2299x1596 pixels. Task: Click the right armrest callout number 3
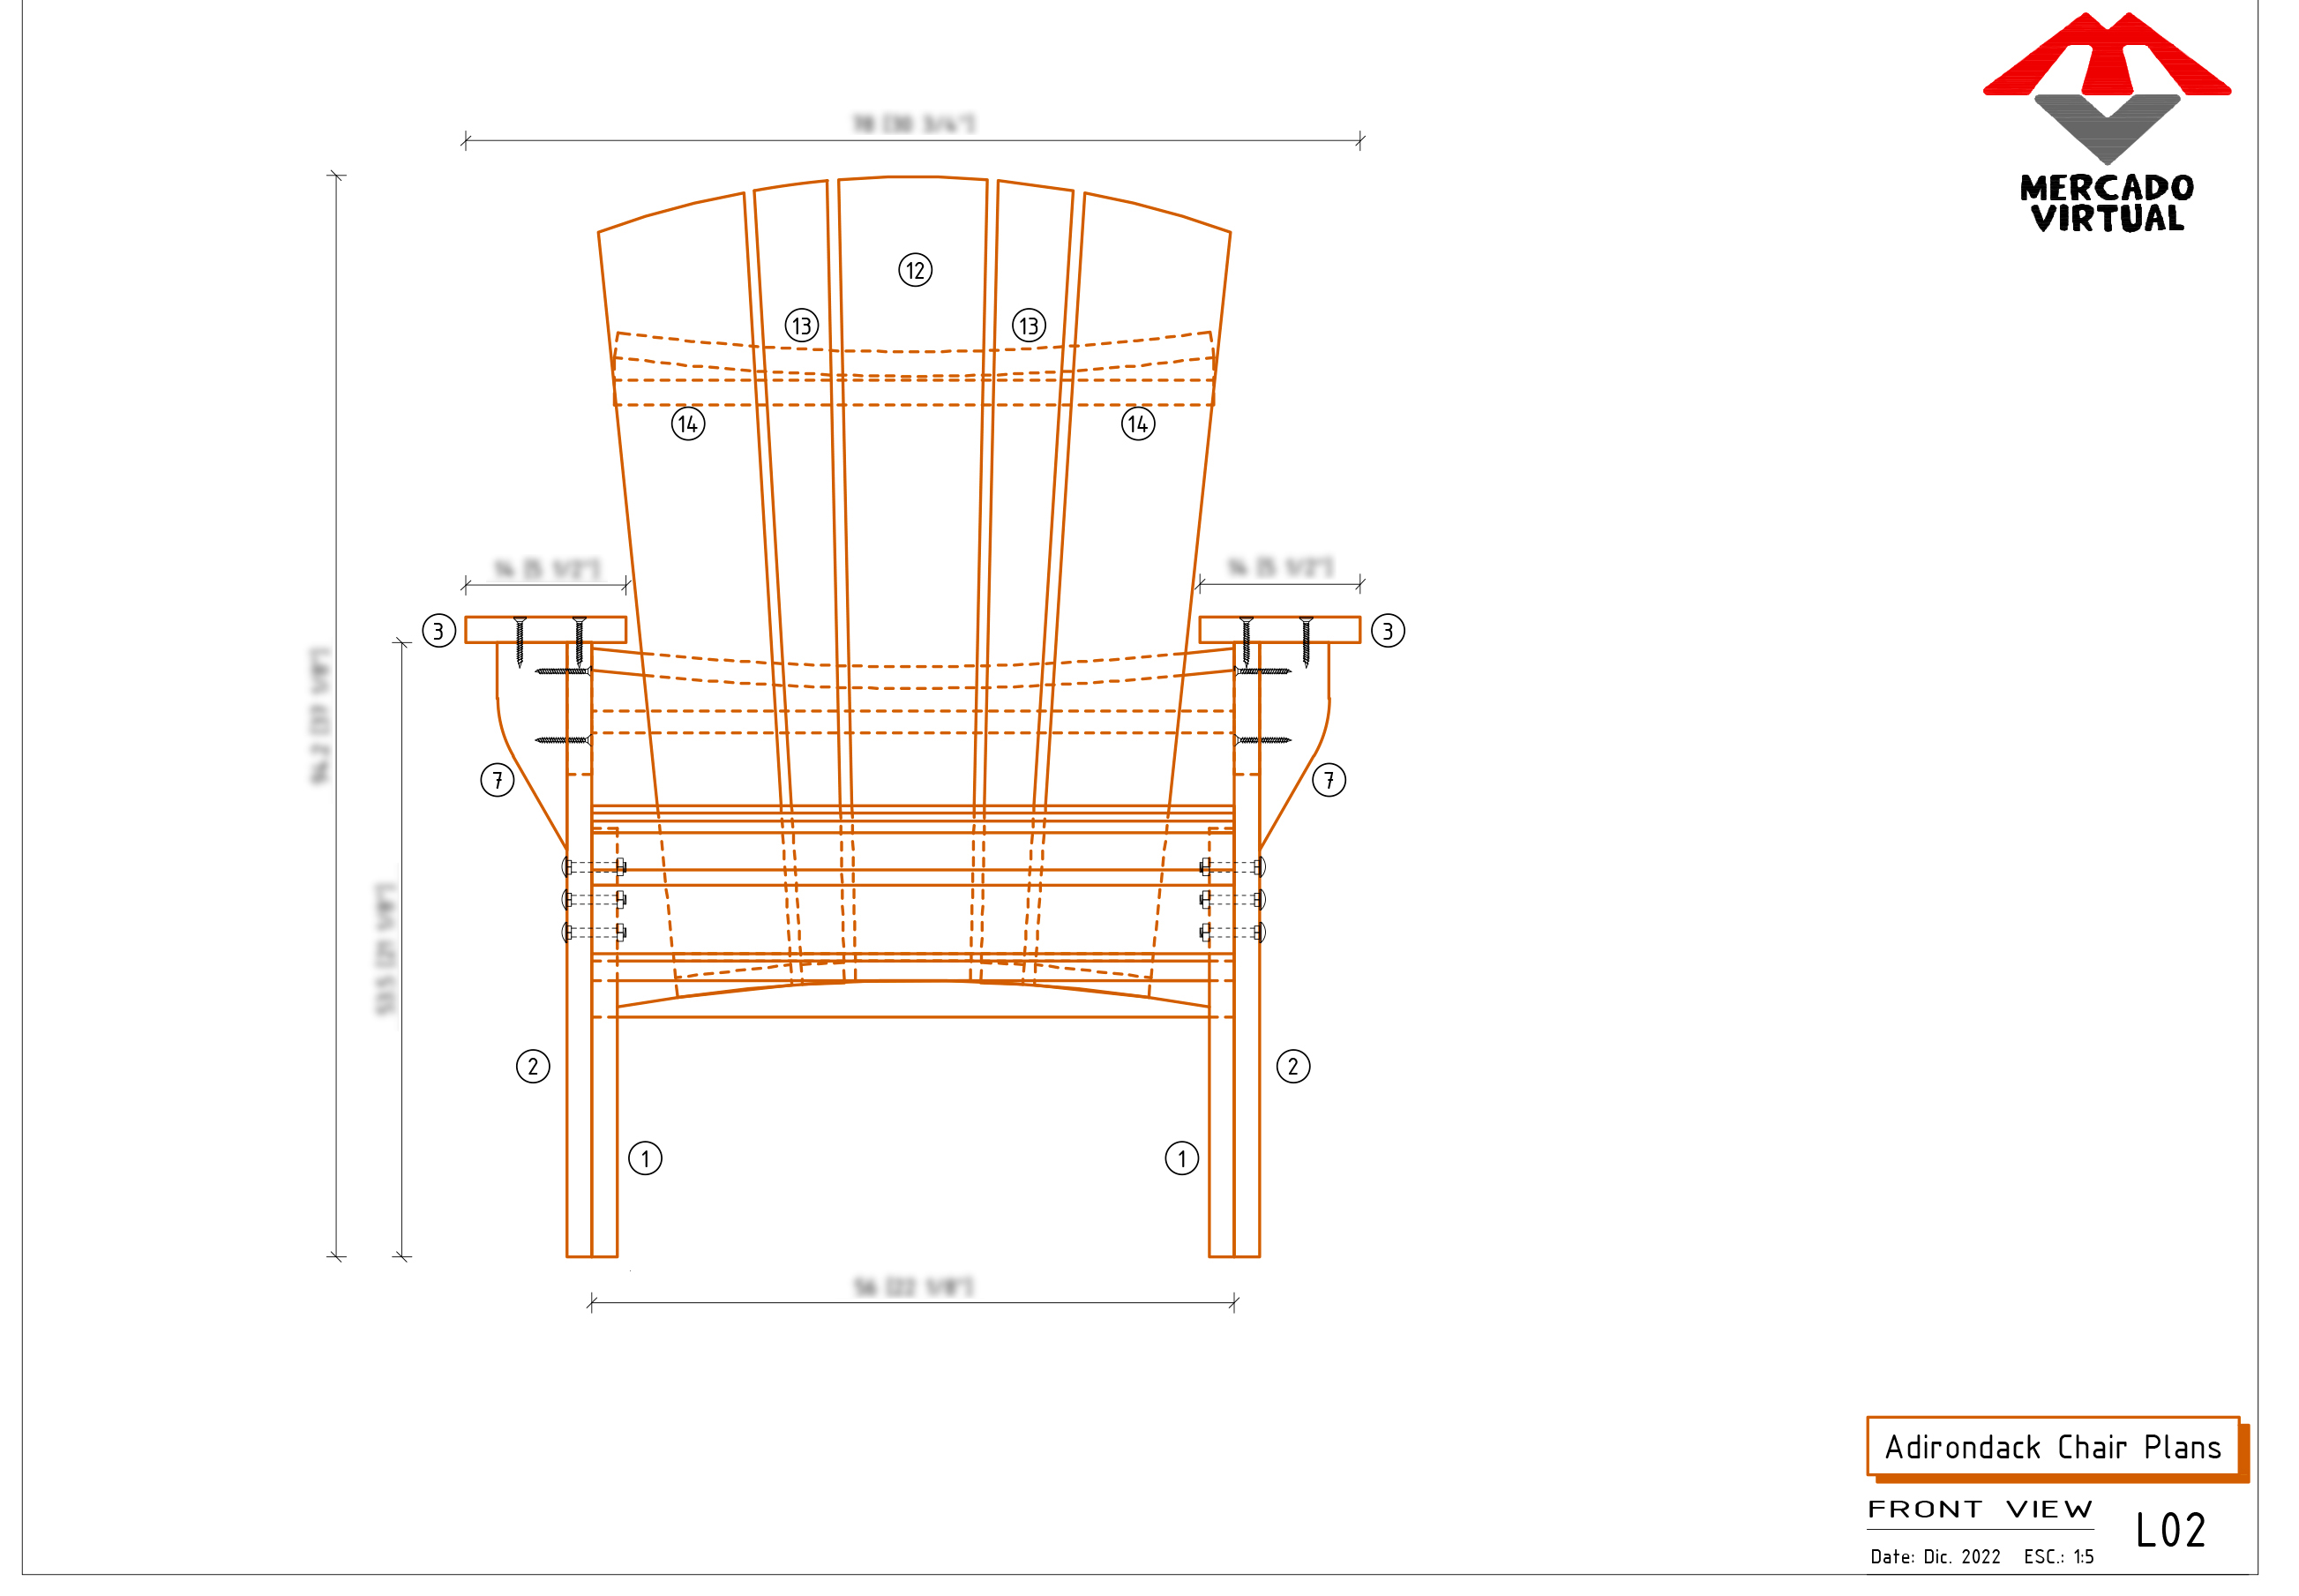pos(1388,631)
